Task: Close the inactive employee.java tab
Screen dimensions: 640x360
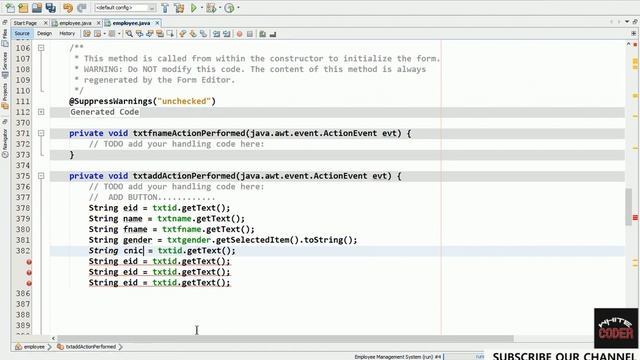Action: [x=98, y=23]
